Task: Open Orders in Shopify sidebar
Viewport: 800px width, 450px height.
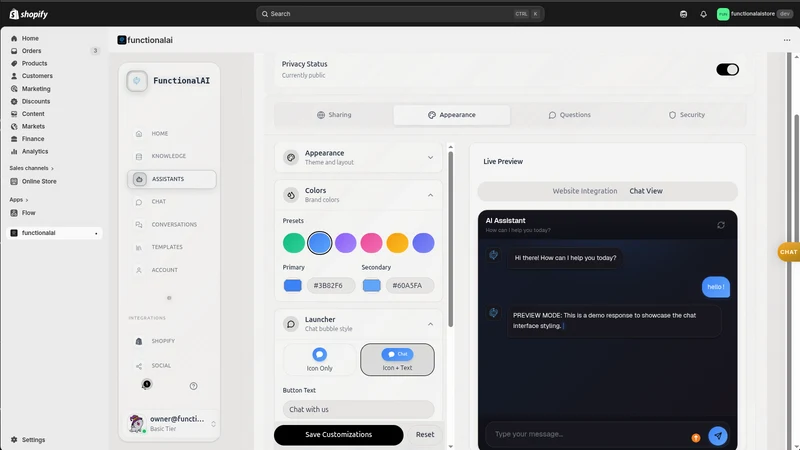Action: 31,51
